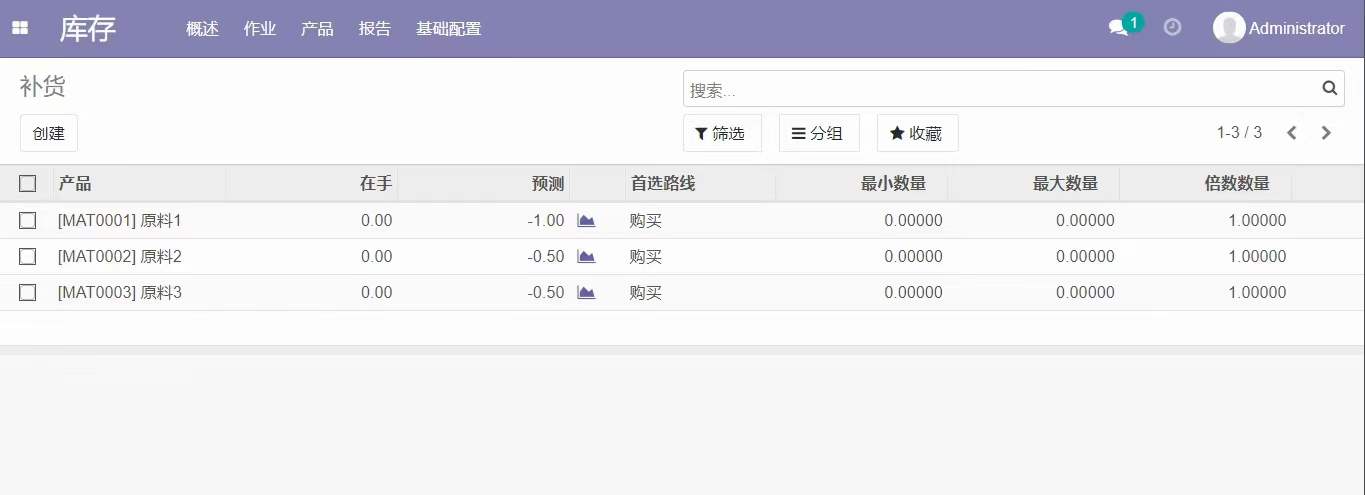Click into the 搜索 search field
The image size is (1365, 495).
coord(1000,90)
